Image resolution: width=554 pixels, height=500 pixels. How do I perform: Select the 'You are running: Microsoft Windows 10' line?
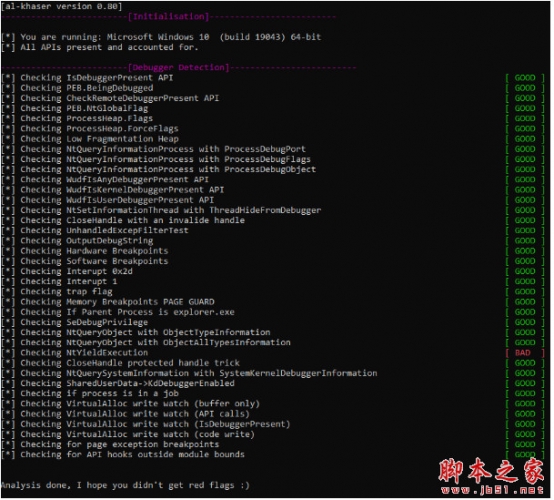(x=161, y=37)
